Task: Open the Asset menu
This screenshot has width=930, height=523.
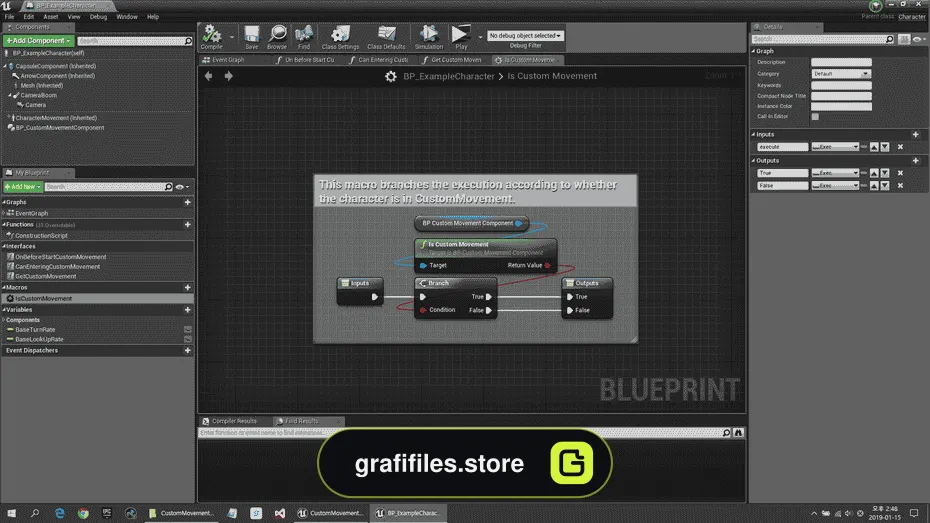Action: (x=50, y=17)
